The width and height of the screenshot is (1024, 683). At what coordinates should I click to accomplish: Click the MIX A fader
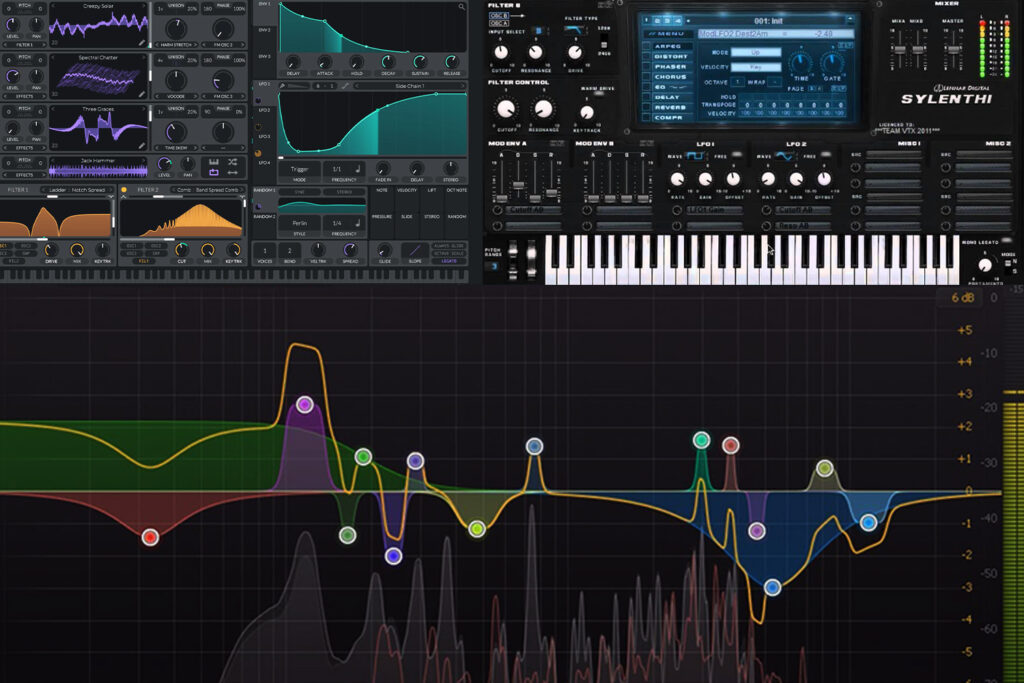pos(900,50)
